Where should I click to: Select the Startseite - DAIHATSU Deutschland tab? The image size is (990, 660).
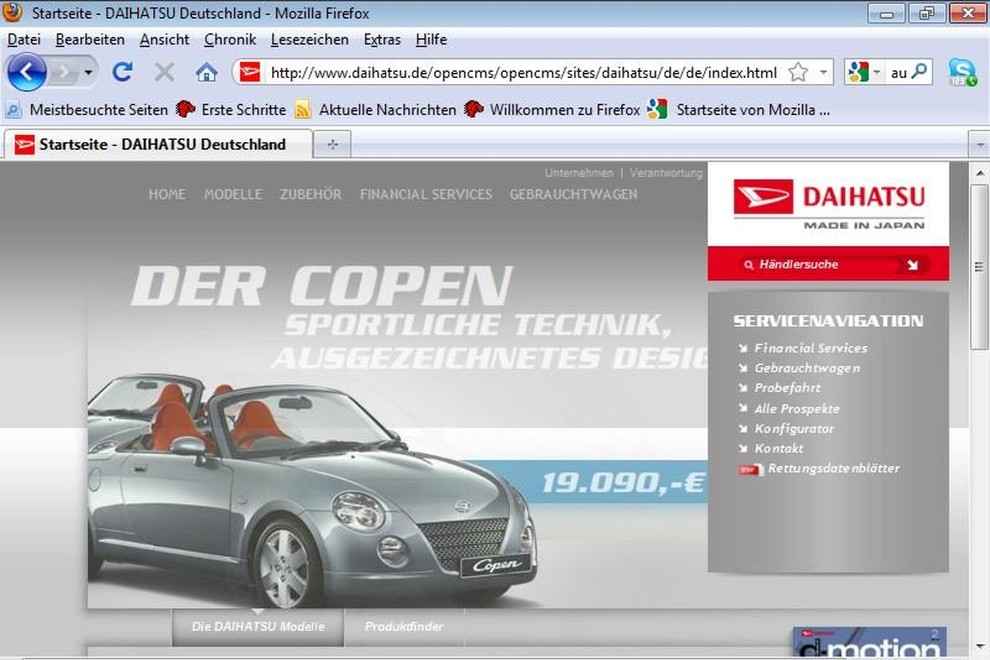pyautogui.click(x=158, y=145)
